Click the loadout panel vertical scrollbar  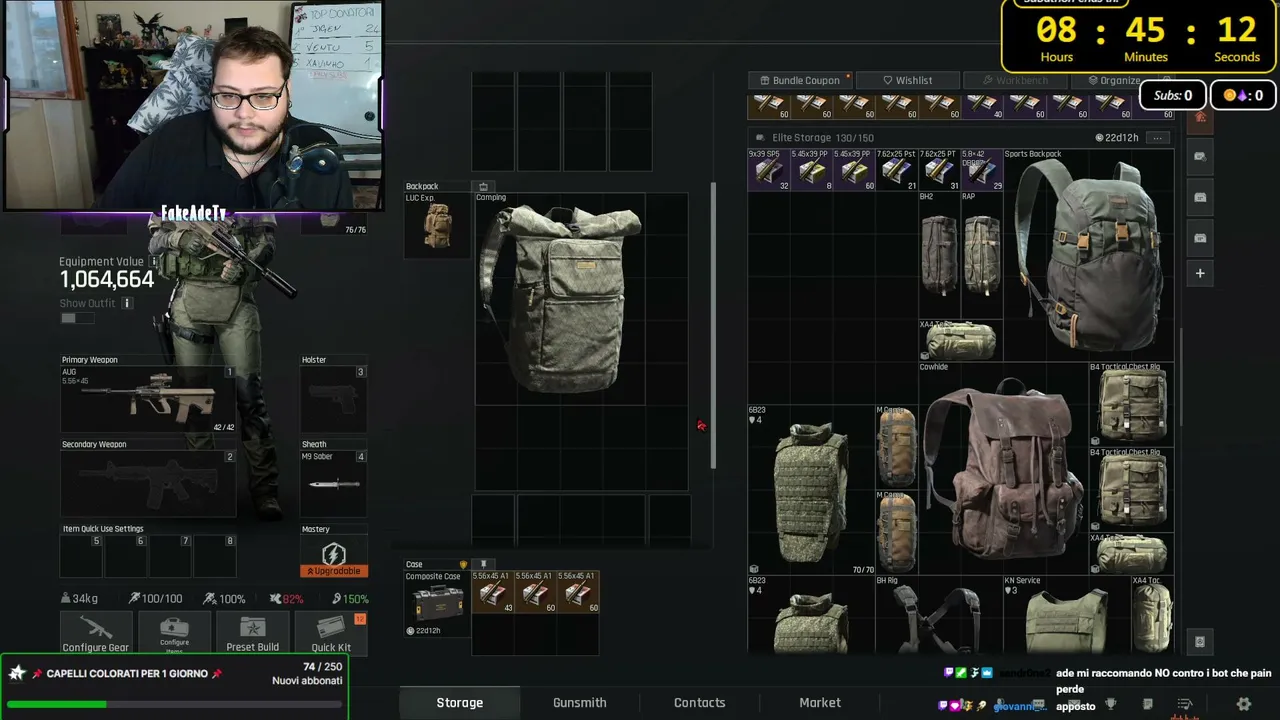tap(713, 325)
